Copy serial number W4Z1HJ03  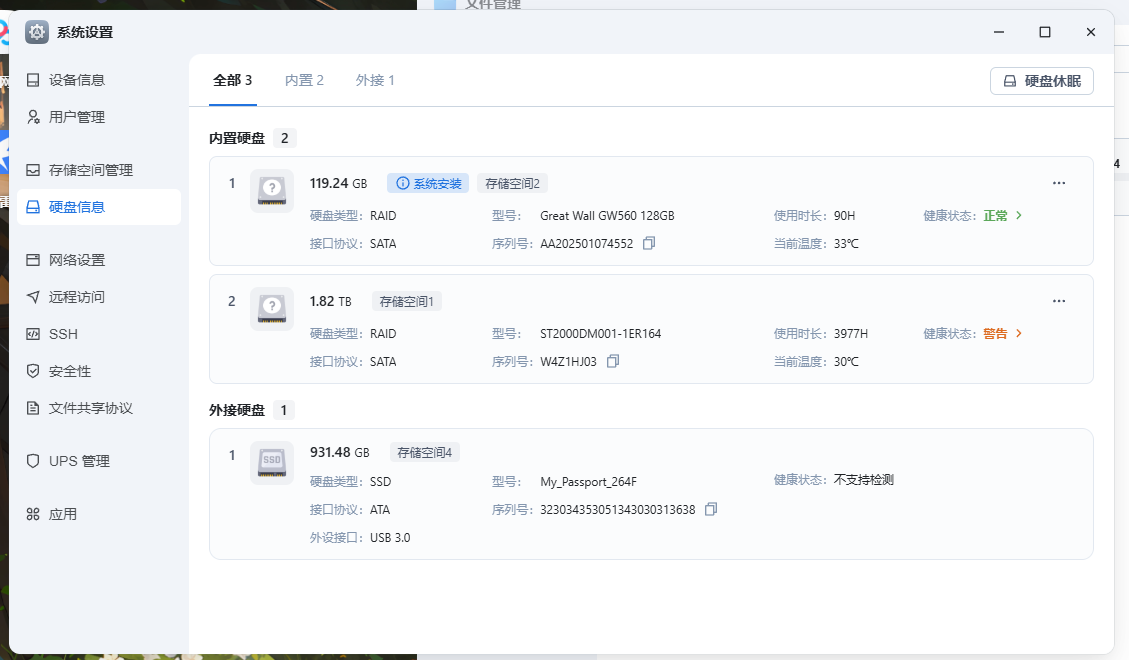pyautogui.click(x=613, y=361)
